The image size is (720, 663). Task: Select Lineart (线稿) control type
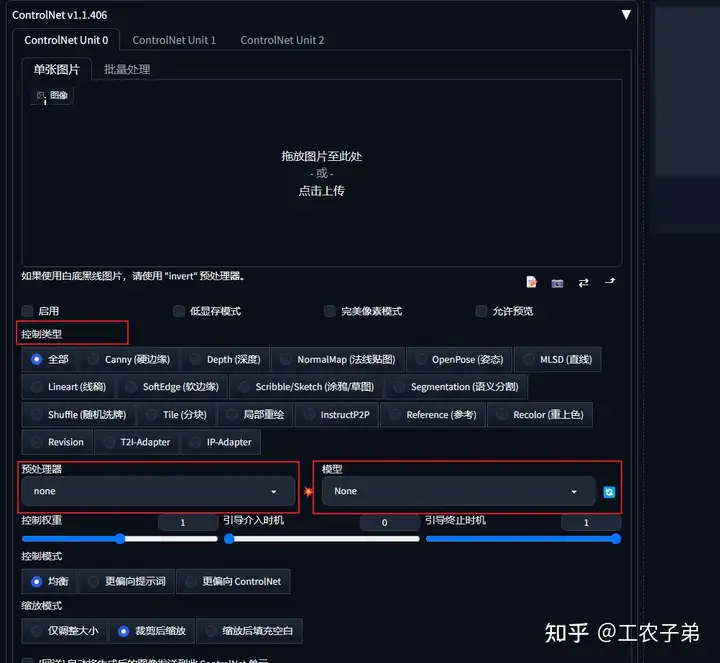(x=68, y=387)
